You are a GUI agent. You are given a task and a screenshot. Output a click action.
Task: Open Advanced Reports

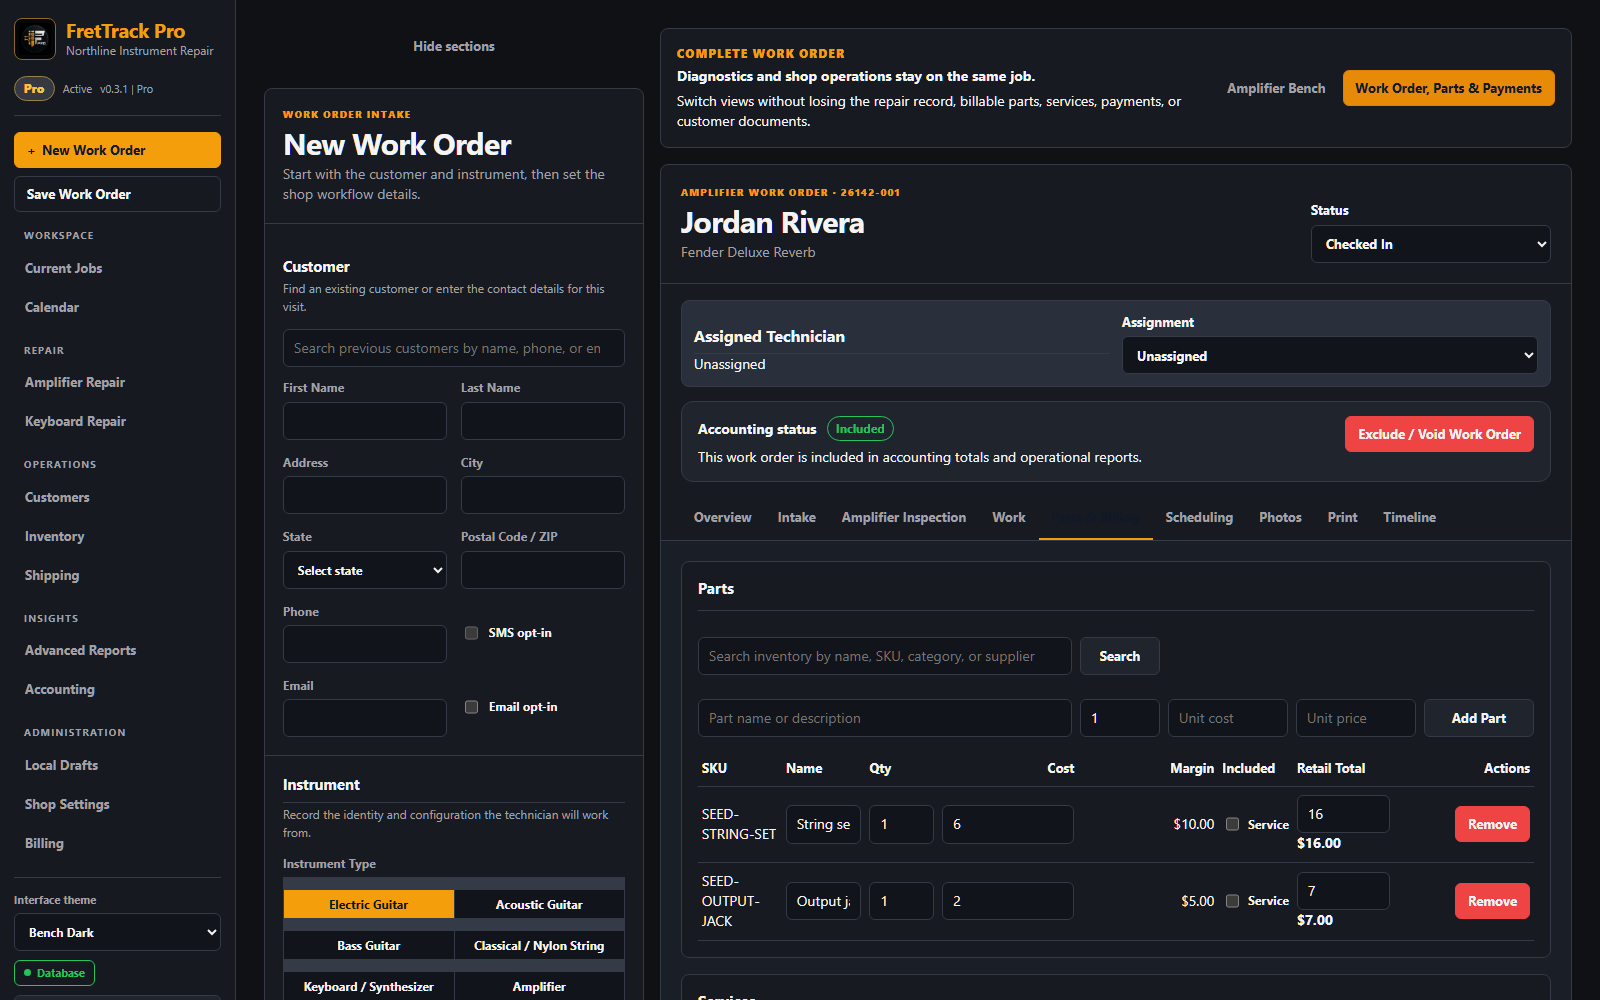(x=80, y=650)
